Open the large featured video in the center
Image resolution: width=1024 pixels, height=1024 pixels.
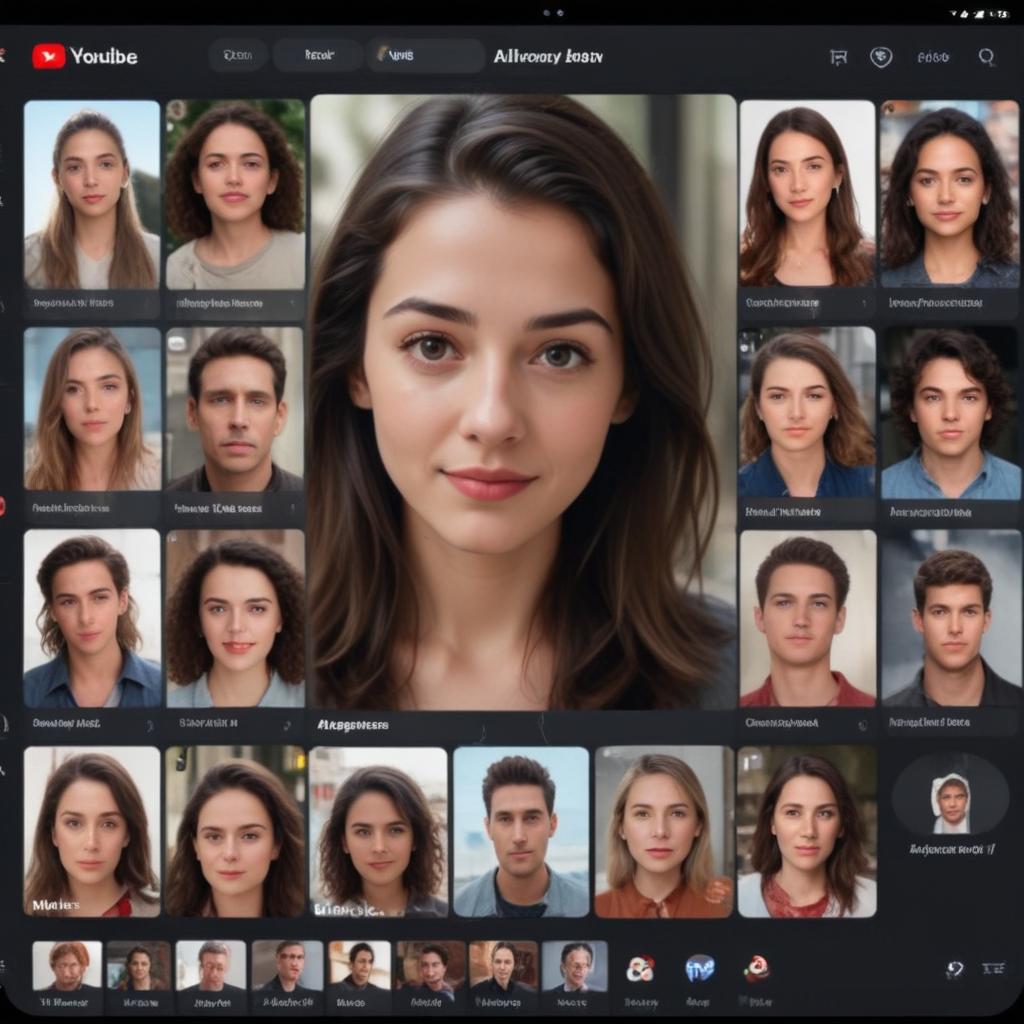point(522,400)
